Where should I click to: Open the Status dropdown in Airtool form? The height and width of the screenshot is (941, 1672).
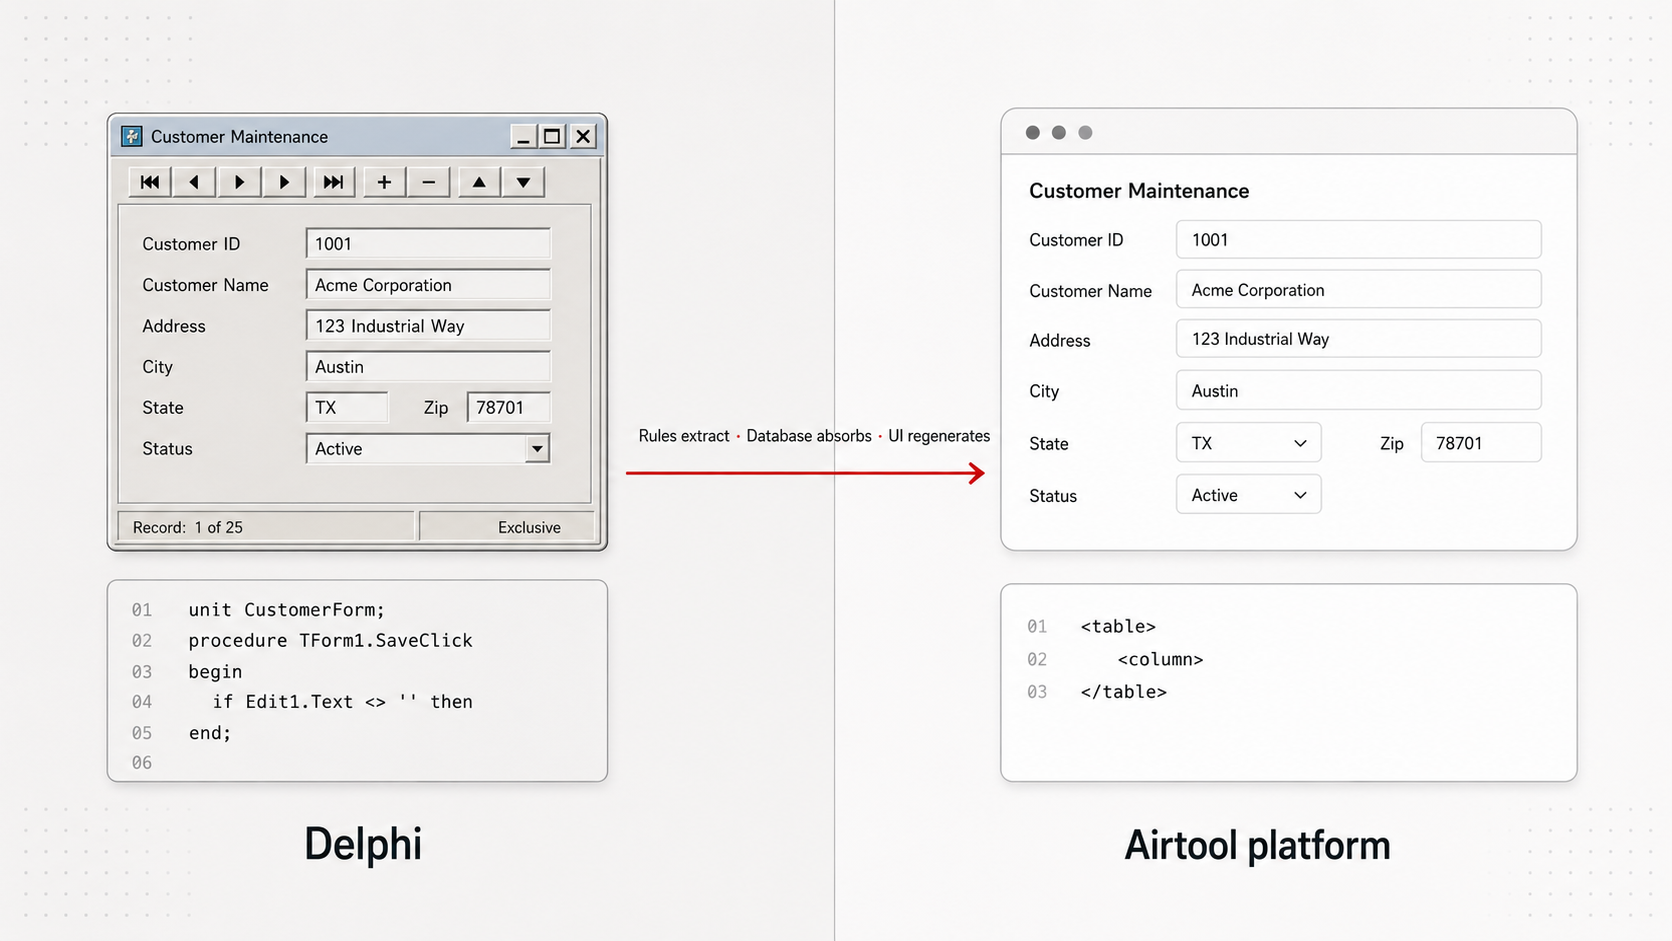(x=1248, y=495)
